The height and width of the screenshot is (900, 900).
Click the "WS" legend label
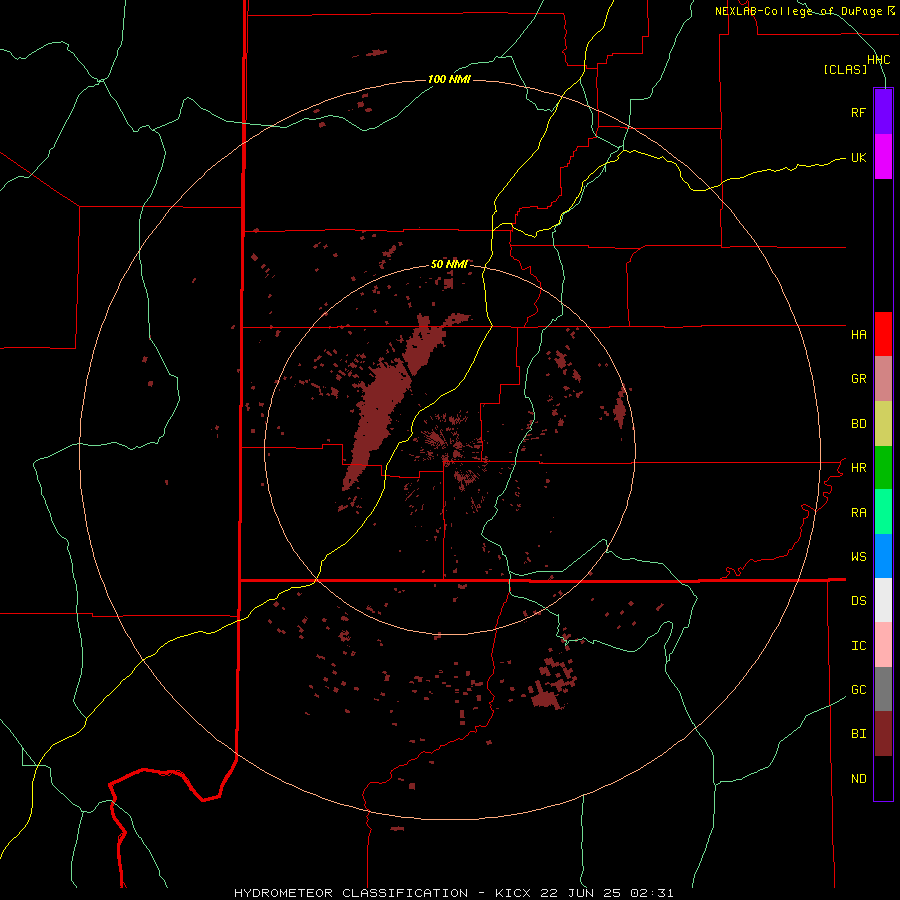click(x=858, y=557)
